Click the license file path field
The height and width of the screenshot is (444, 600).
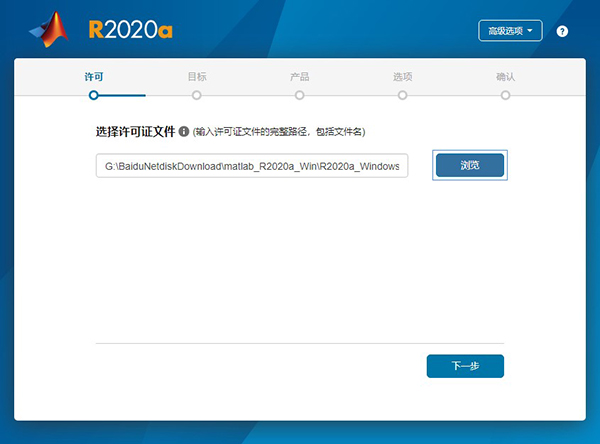252,166
